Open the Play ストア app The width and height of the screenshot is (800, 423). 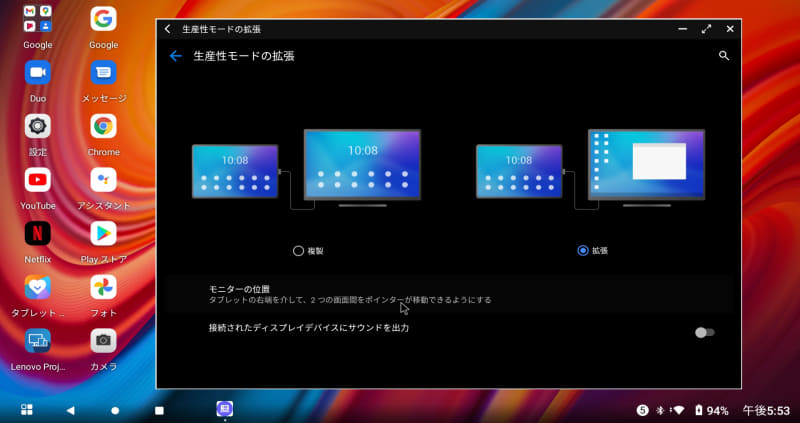pyautogui.click(x=104, y=233)
